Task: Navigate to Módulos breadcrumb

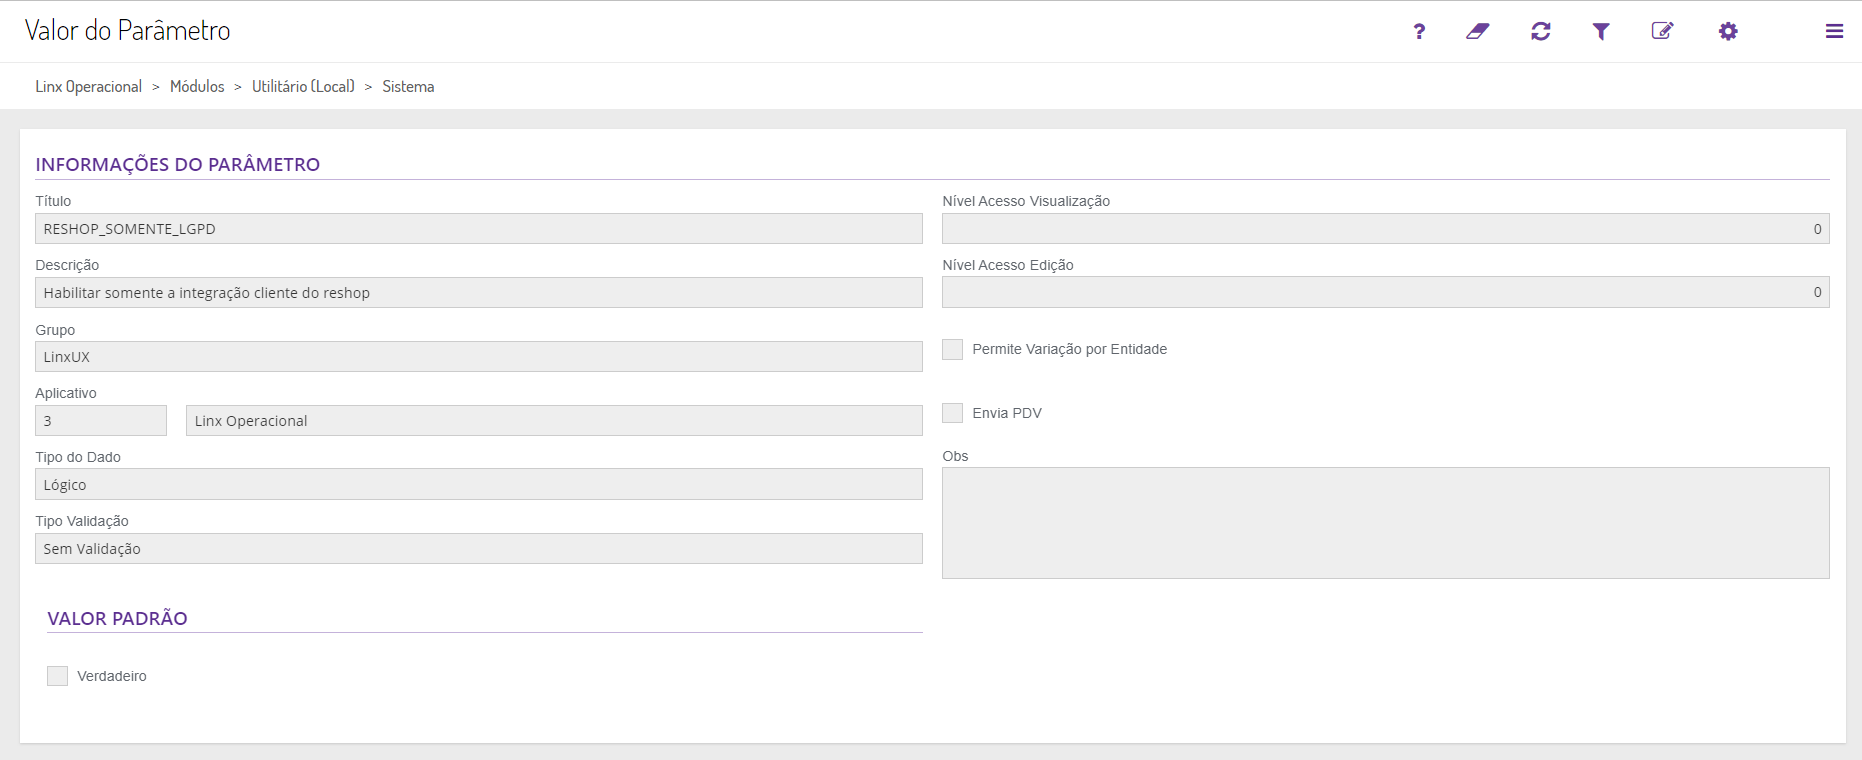Action: click(x=197, y=87)
